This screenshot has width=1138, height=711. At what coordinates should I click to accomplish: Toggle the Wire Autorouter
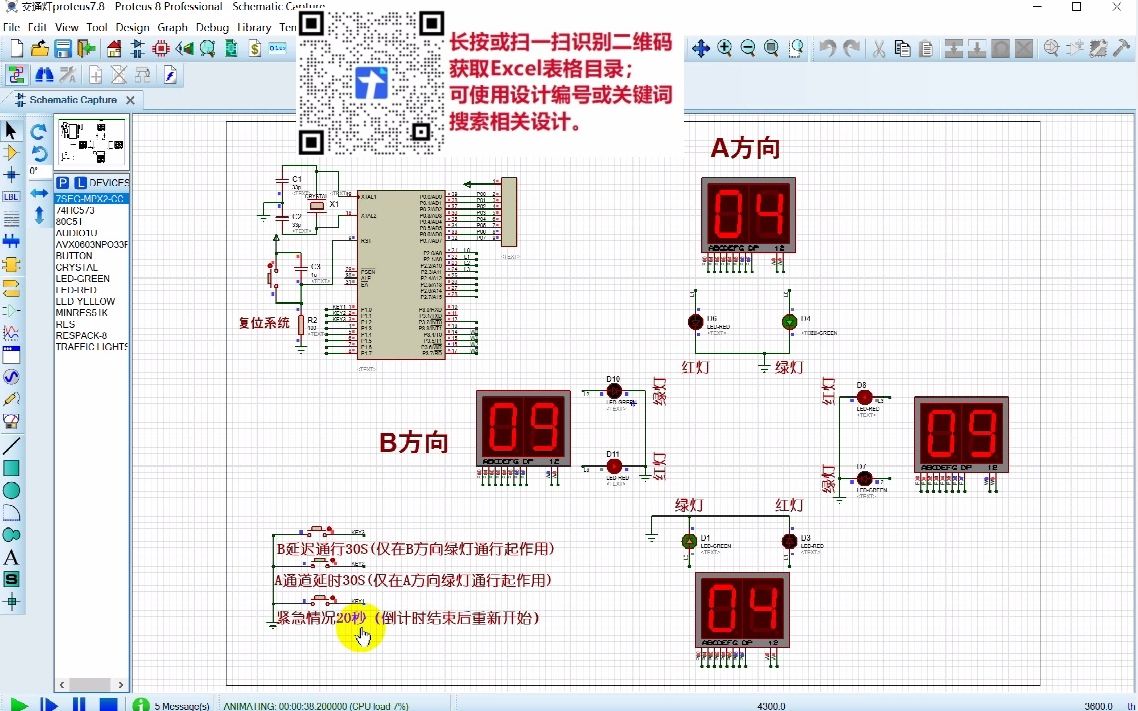[15, 73]
